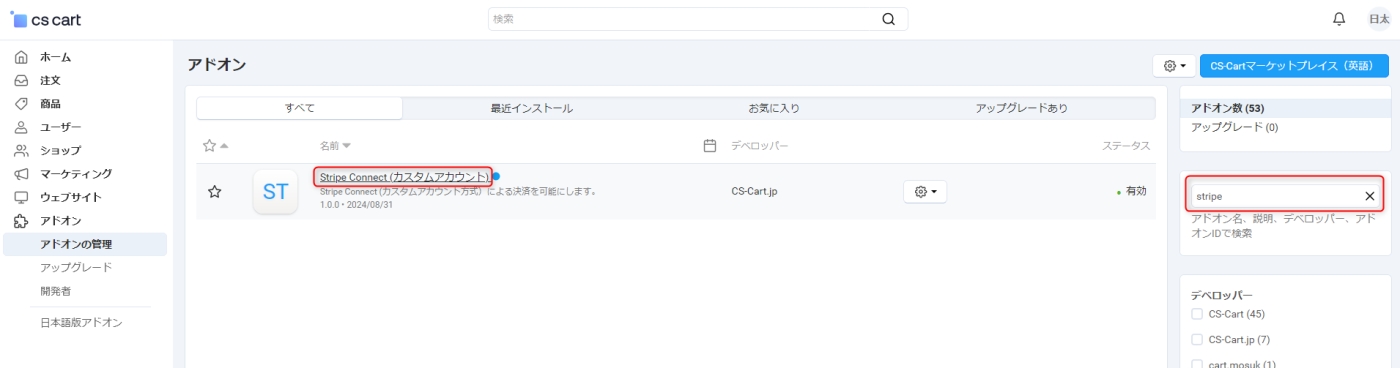
Task: Click the notification bell icon
Action: click(1339, 19)
